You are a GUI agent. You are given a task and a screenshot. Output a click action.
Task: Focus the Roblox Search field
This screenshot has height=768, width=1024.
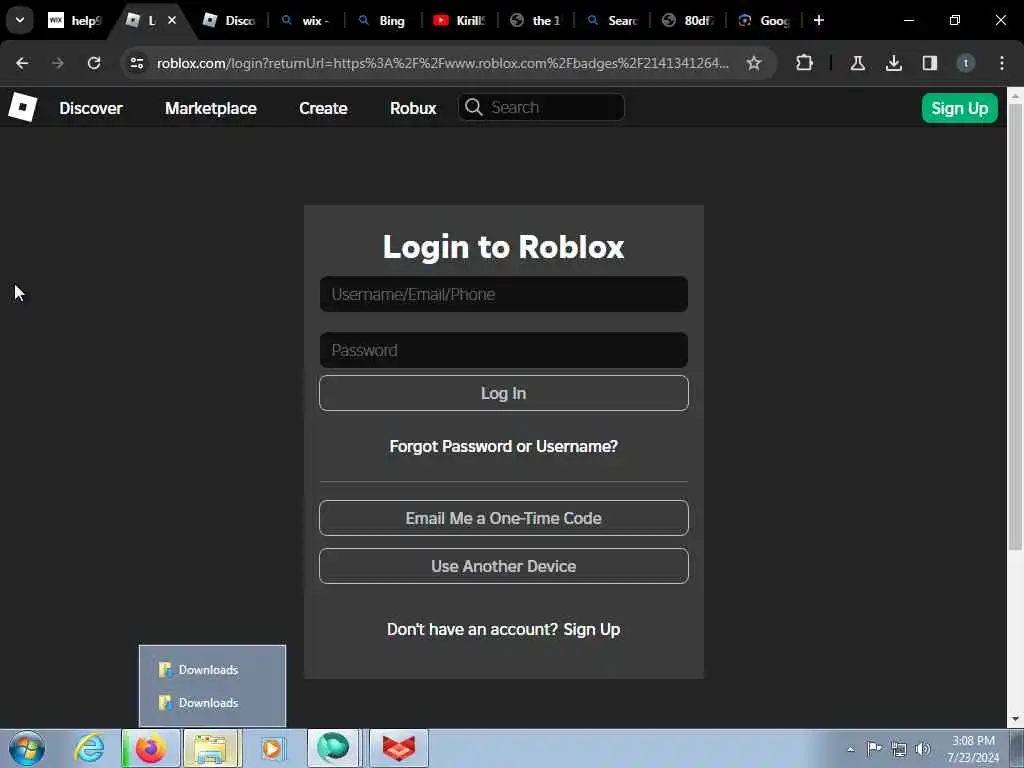click(x=541, y=107)
